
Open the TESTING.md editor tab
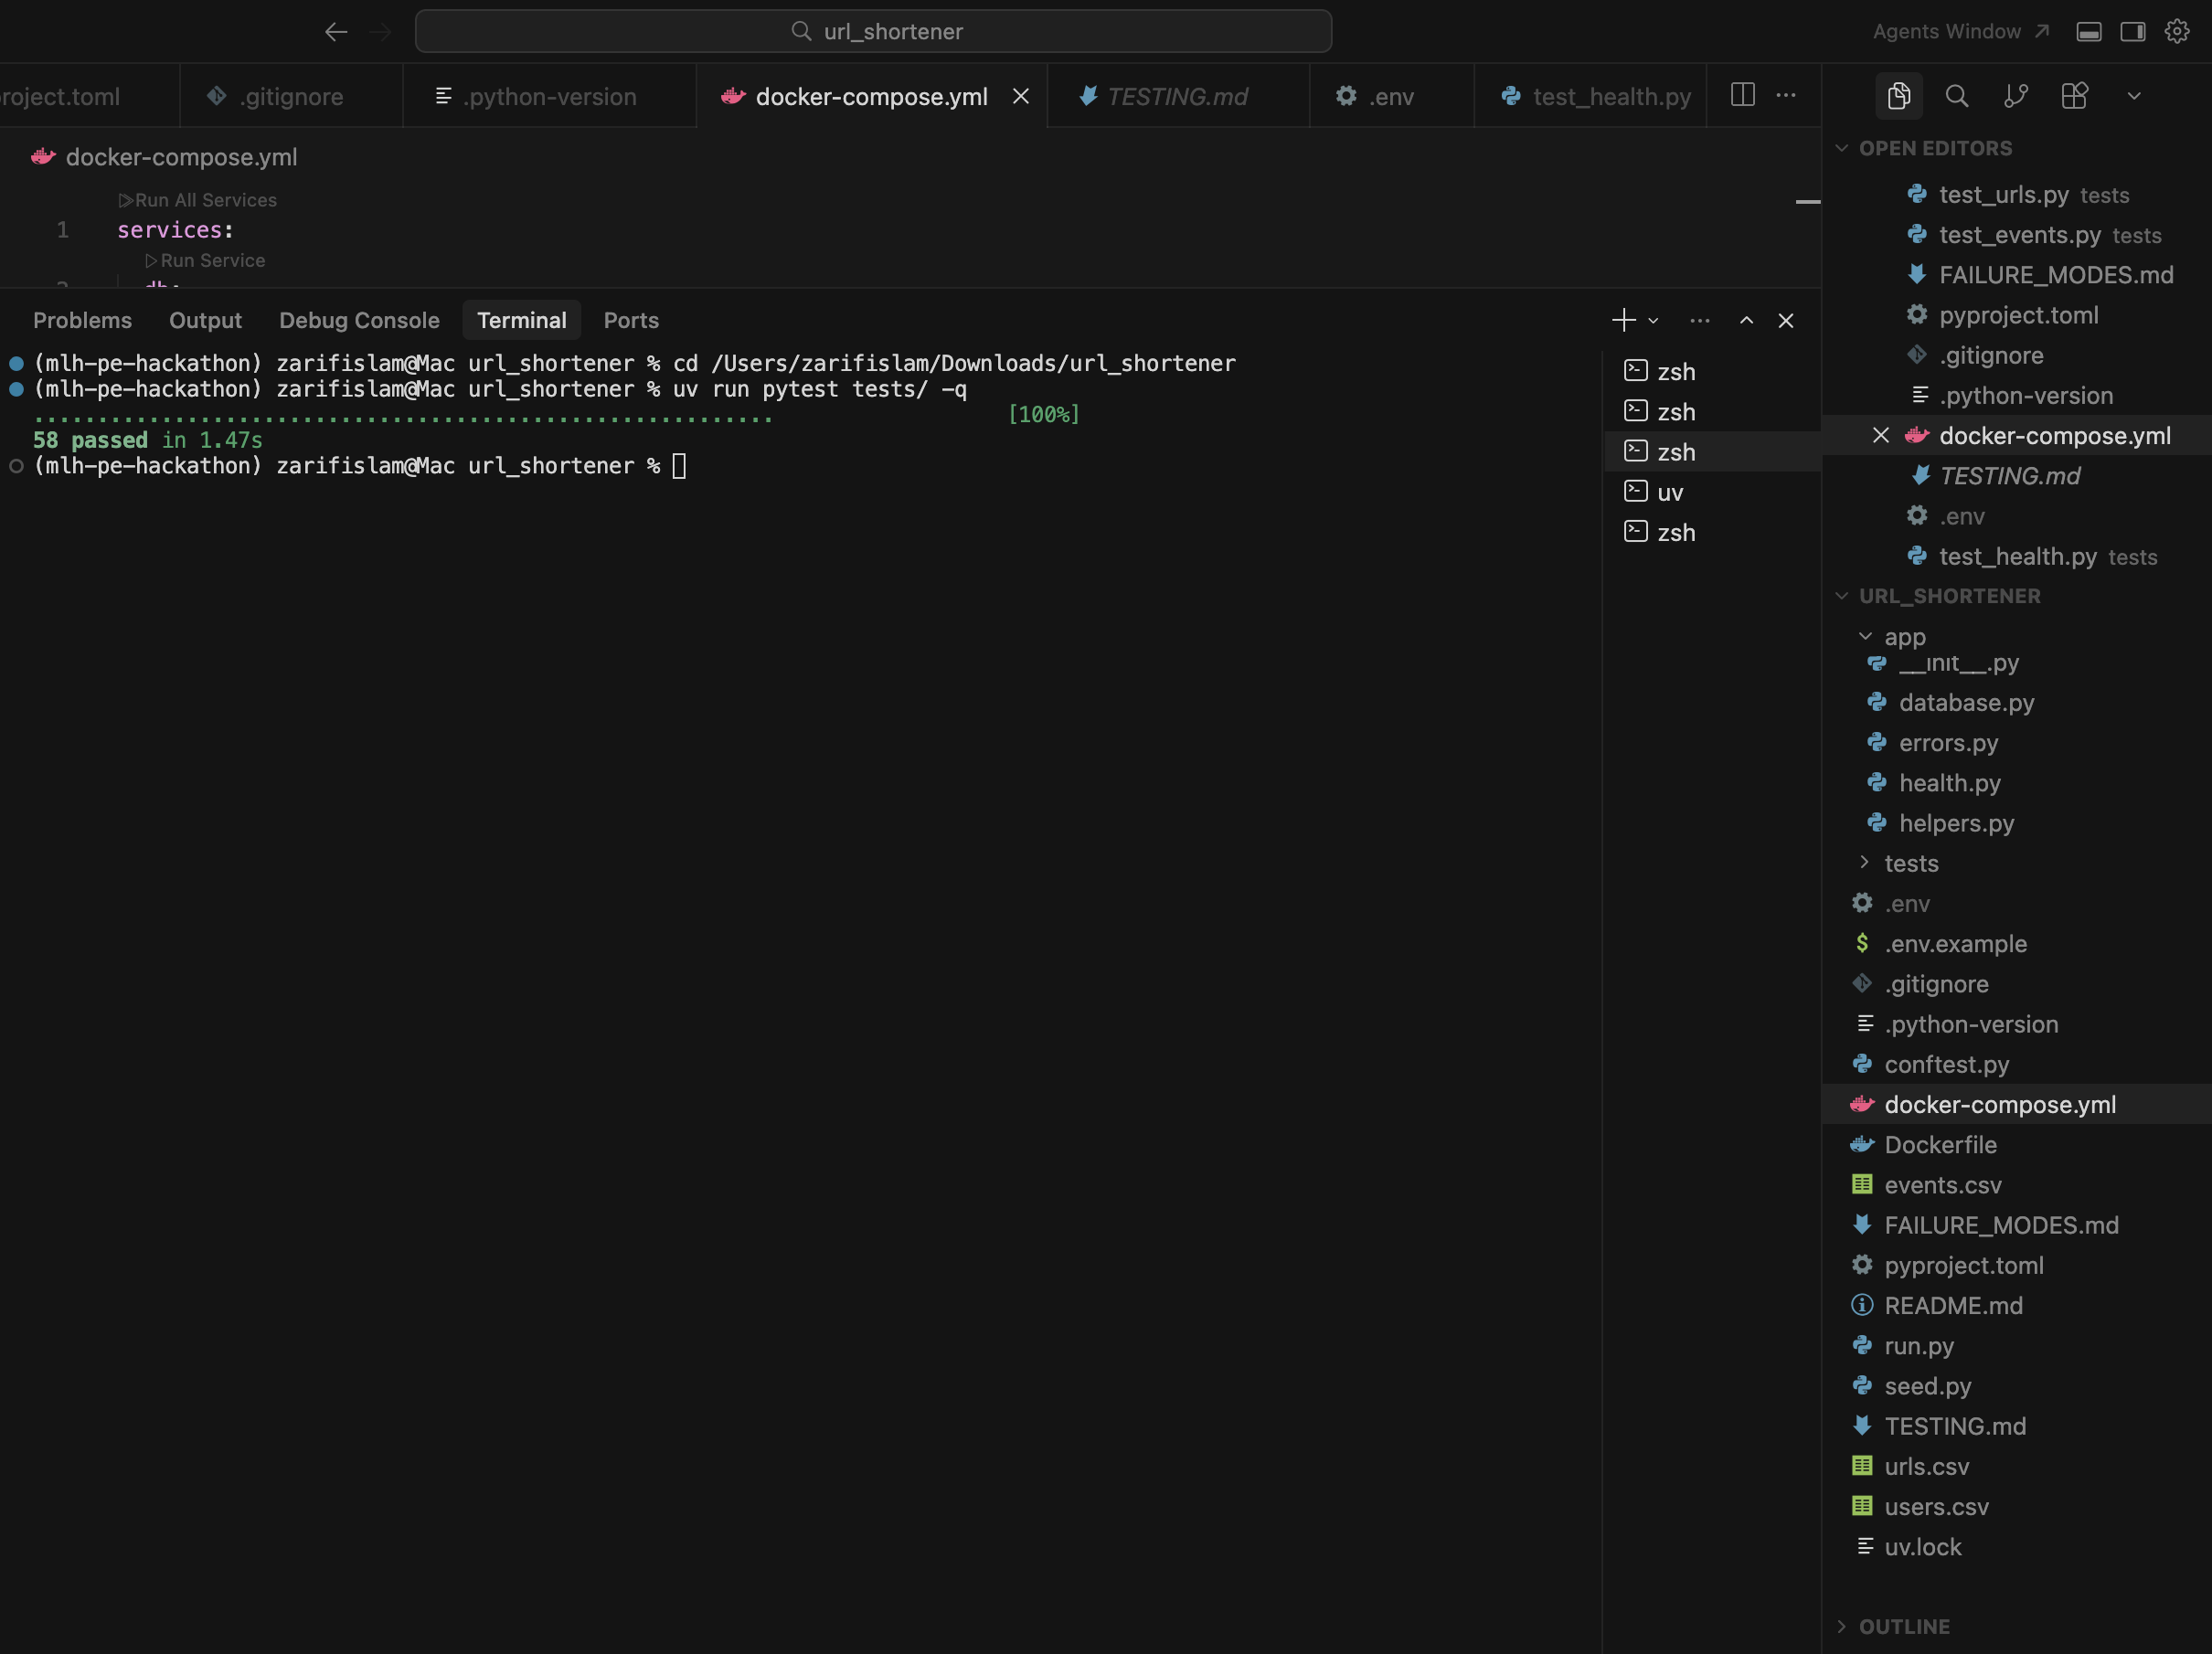1176,96
